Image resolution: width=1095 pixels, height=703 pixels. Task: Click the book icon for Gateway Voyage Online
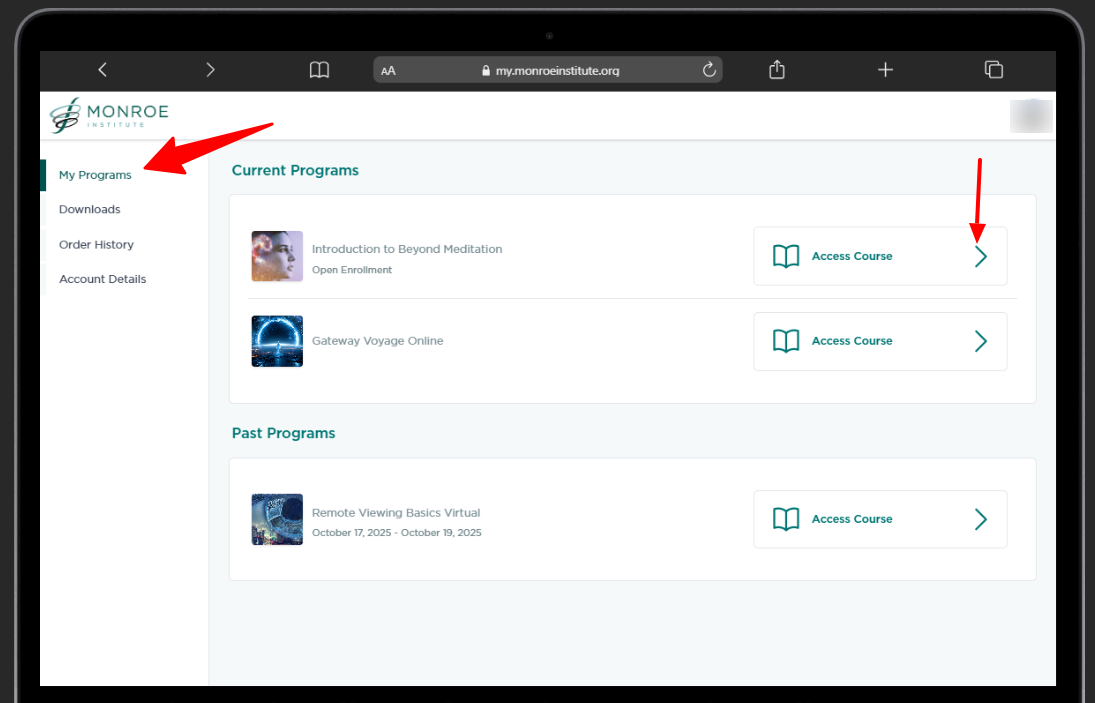(786, 341)
